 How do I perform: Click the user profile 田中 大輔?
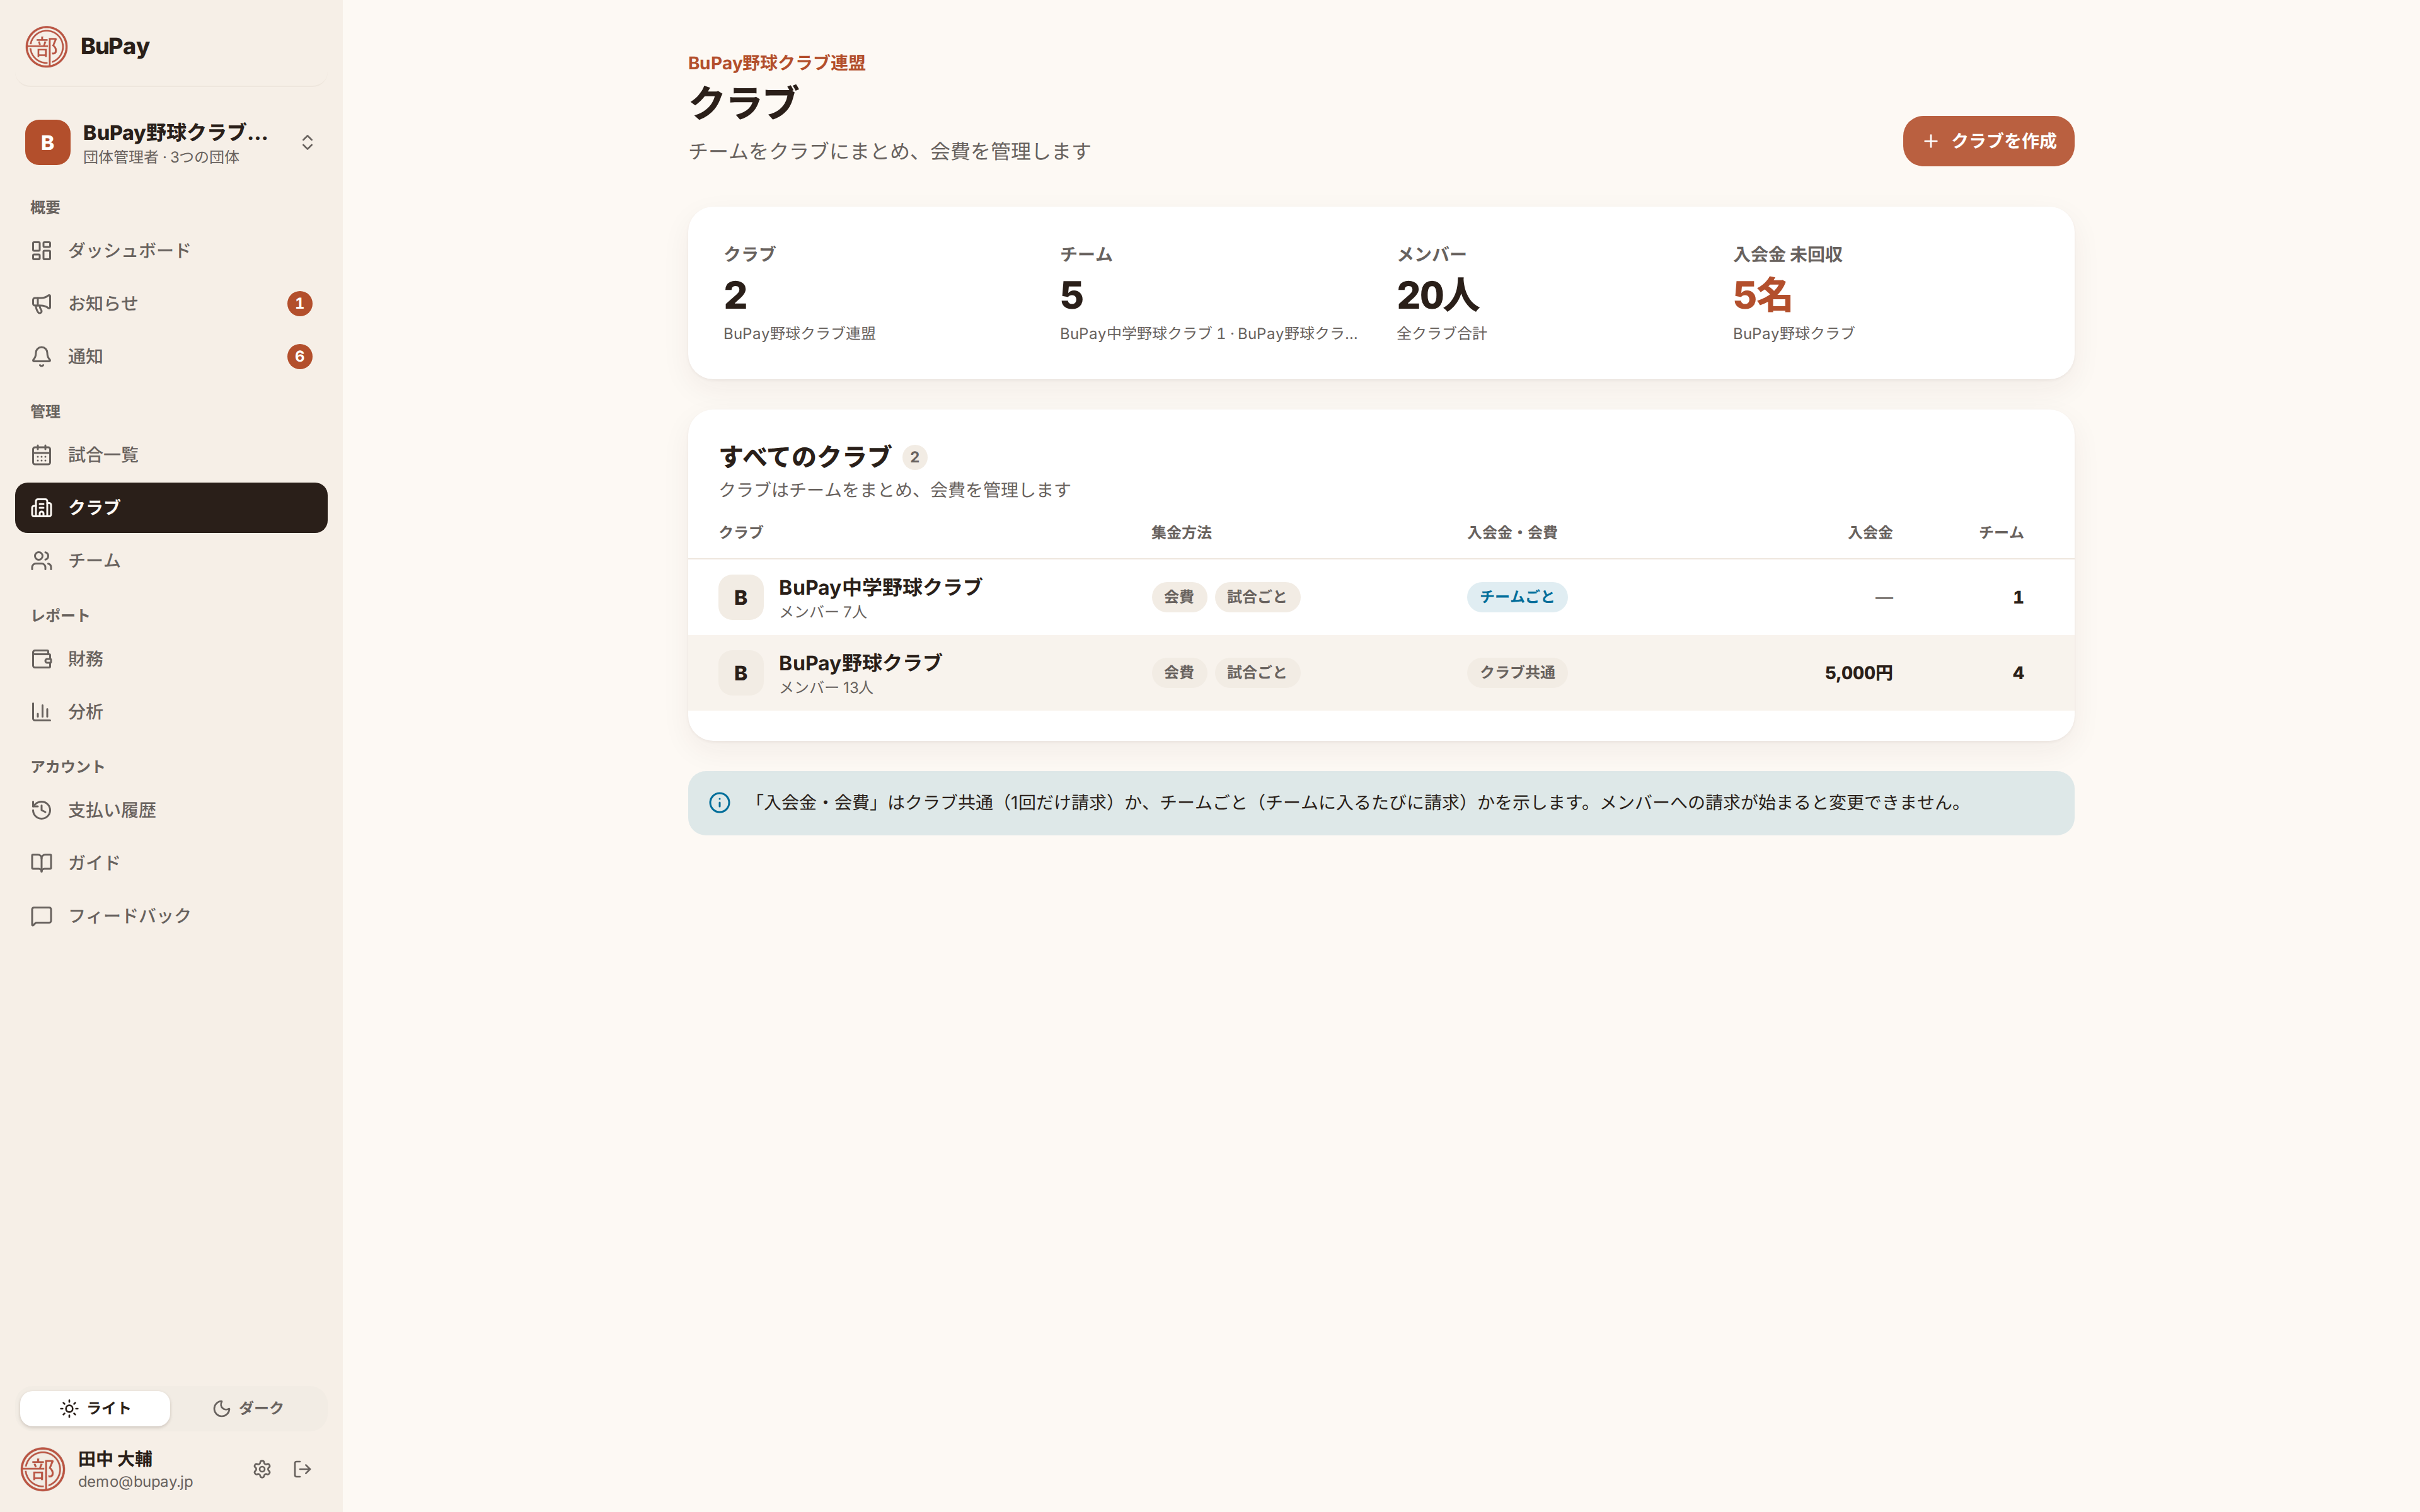click(x=107, y=1469)
